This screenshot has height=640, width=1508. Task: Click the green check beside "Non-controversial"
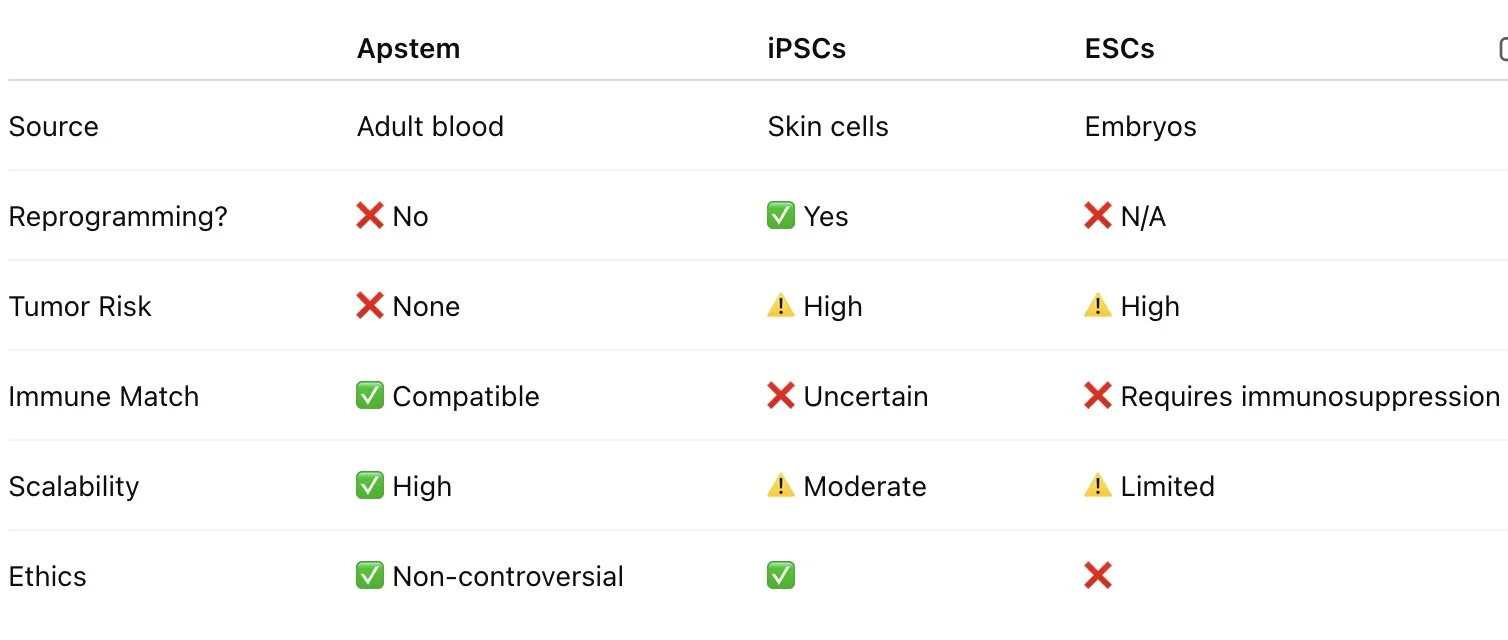tap(370, 576)
